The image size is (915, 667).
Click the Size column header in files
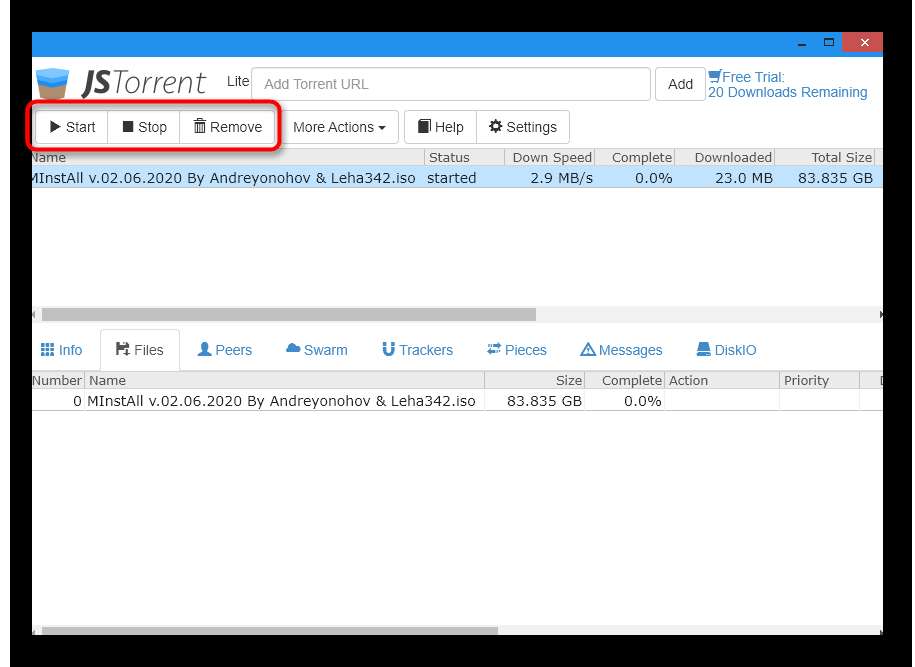point(535,380)
